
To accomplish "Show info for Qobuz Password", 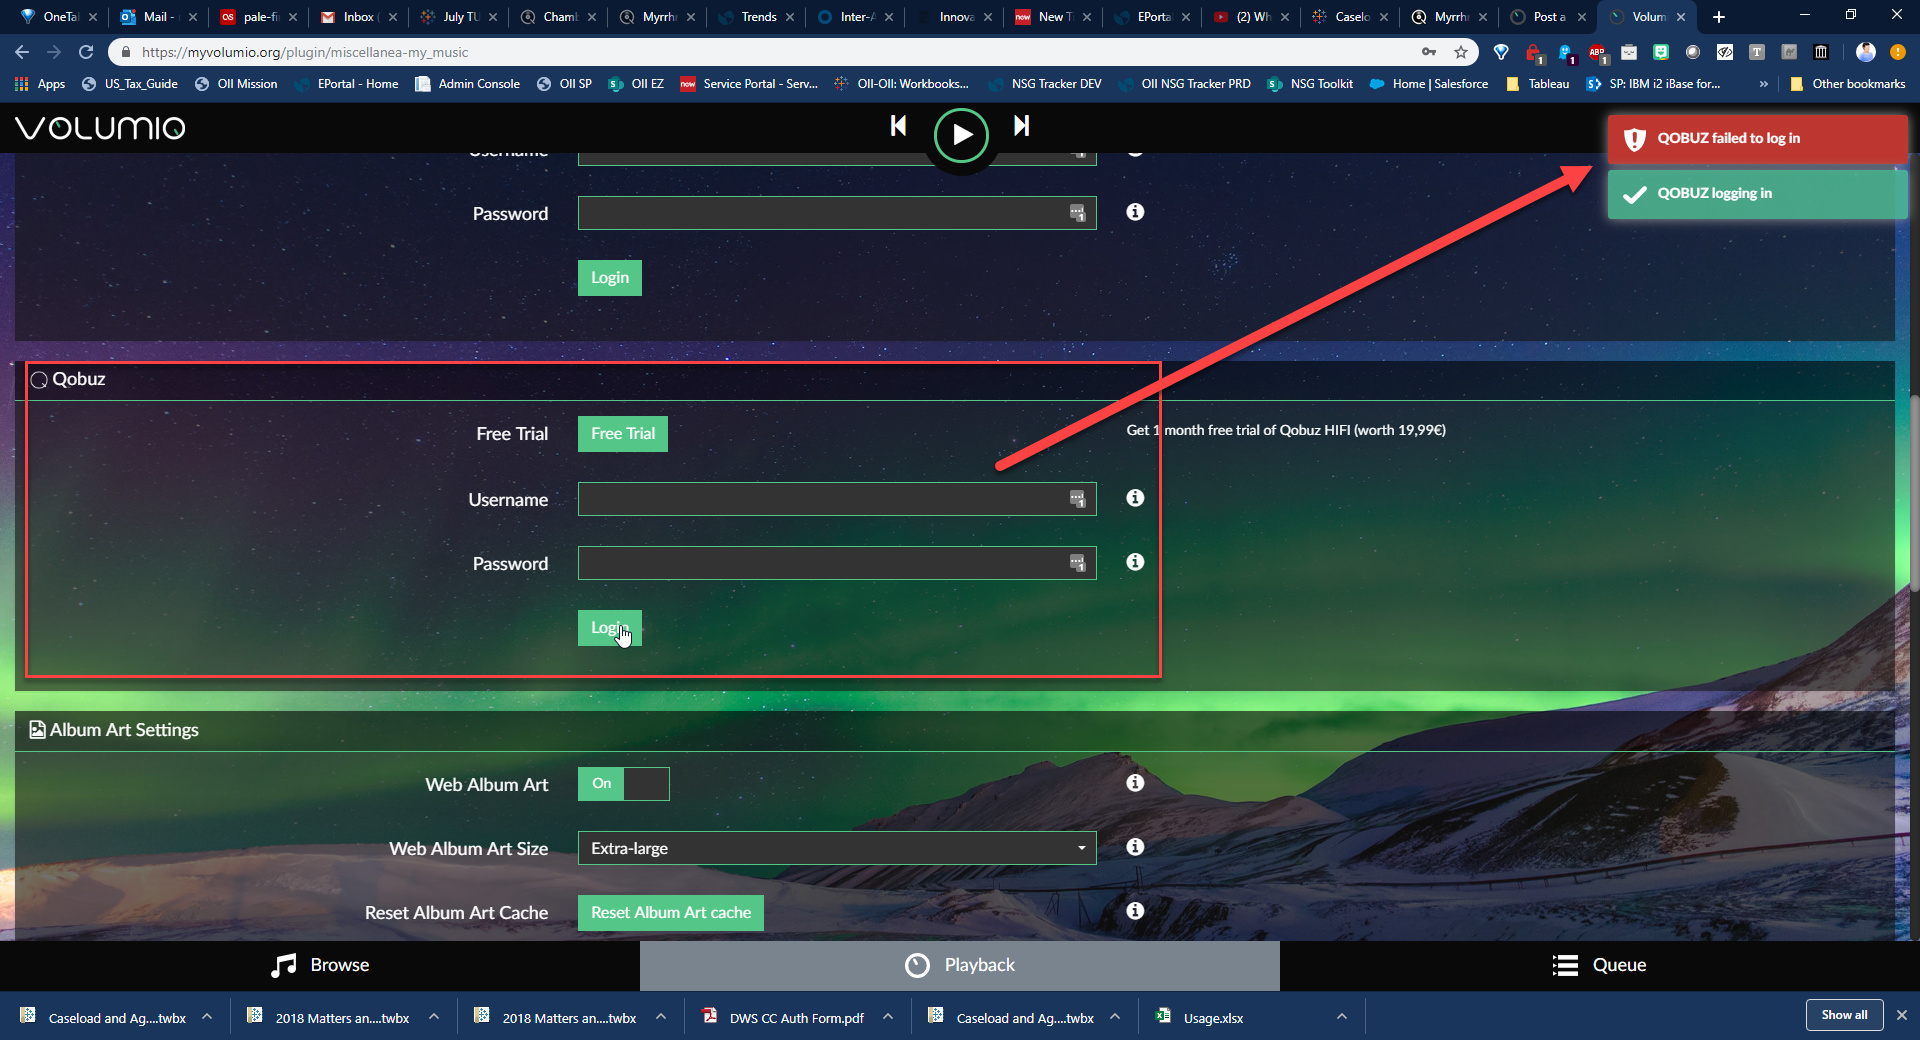I will click(x=1135, y=562).
